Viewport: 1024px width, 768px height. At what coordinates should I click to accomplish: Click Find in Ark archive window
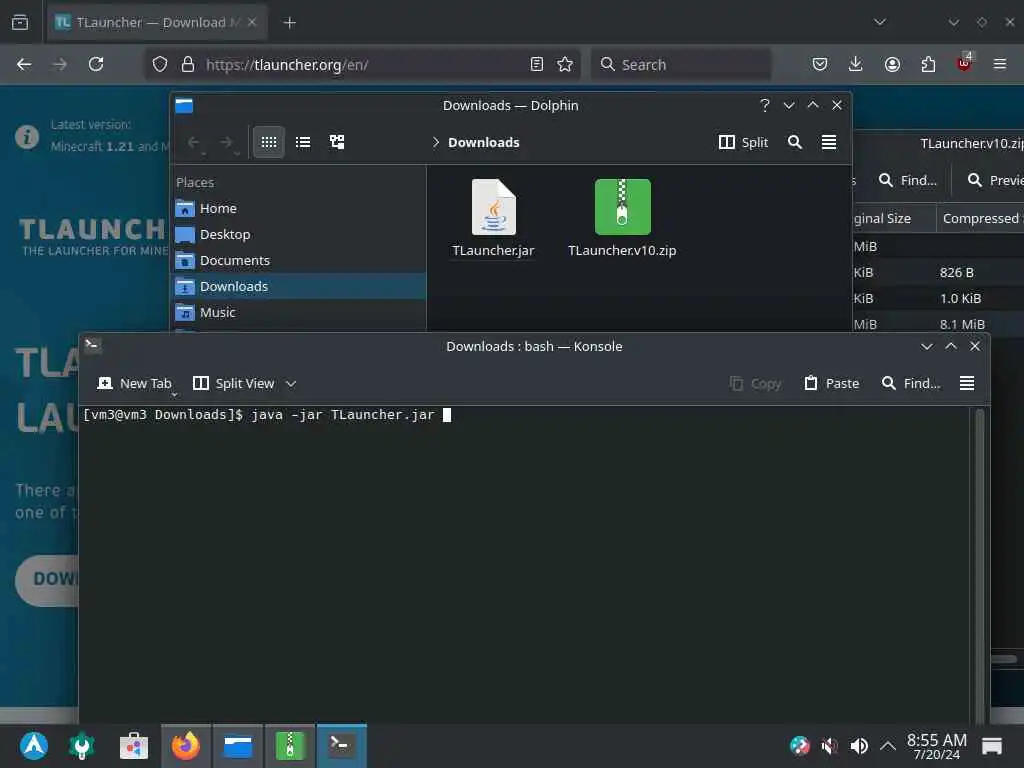[x=908, y=180]
